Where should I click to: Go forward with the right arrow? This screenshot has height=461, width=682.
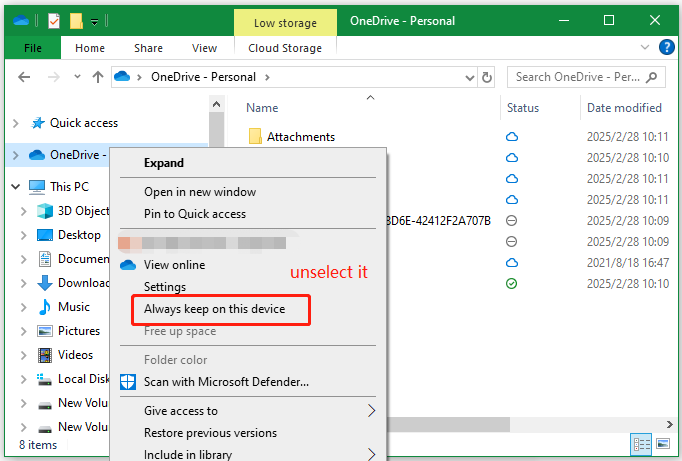coord(53,77)
